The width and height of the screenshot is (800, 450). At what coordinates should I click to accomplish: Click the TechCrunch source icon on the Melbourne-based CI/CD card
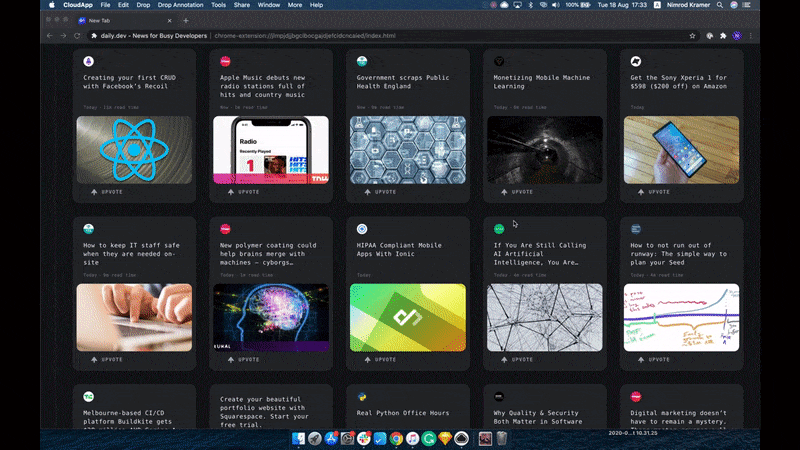click(x=89, y=396)
